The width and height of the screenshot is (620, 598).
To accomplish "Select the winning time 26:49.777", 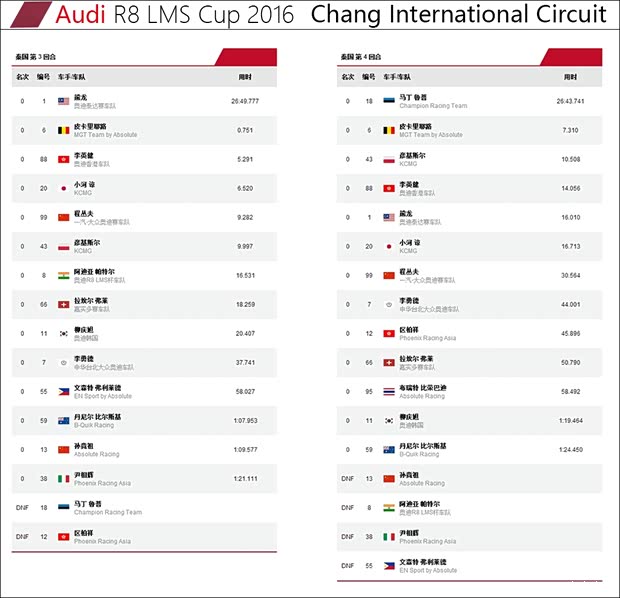I will pos(245,101).
